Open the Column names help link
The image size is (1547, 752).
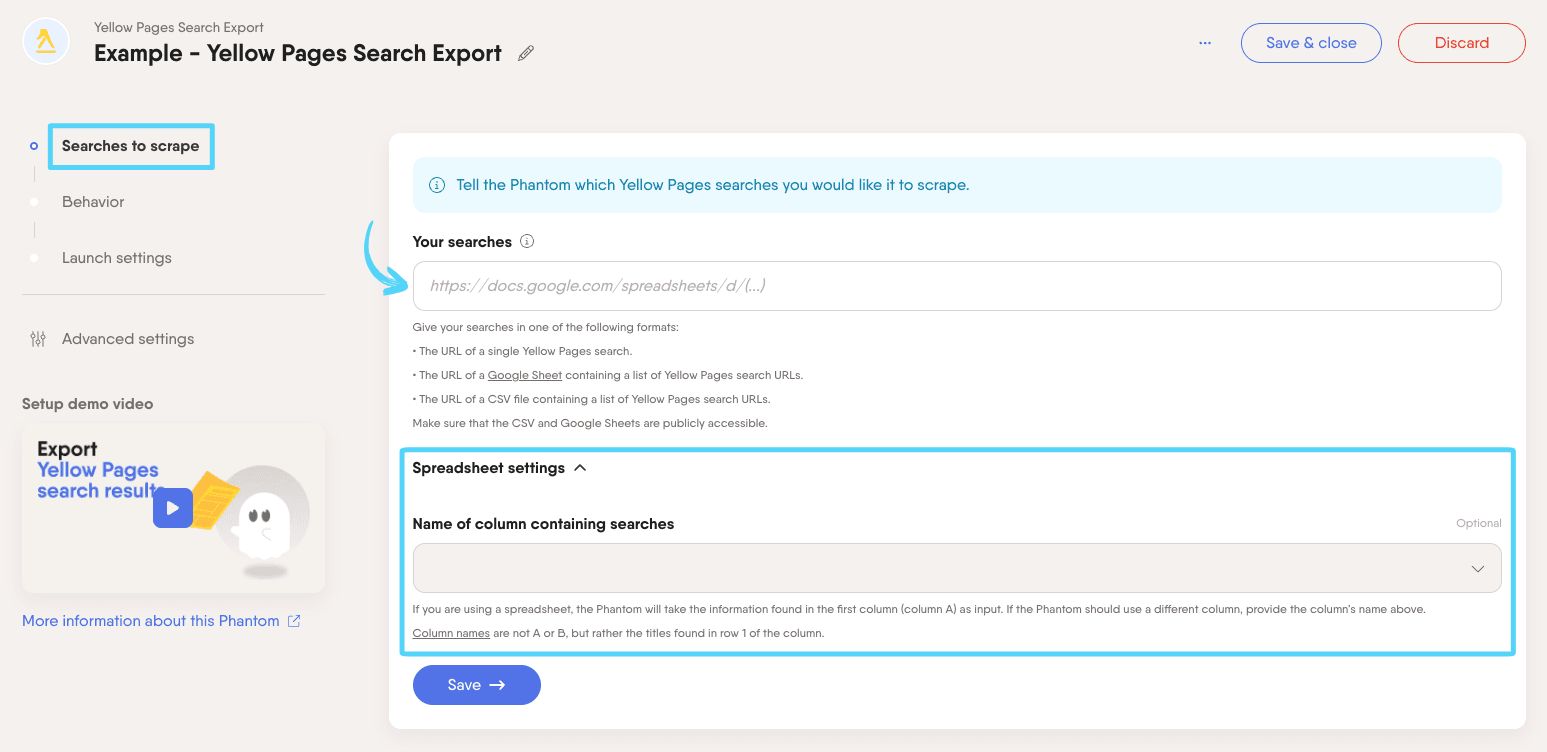click(x=451, y=633)
